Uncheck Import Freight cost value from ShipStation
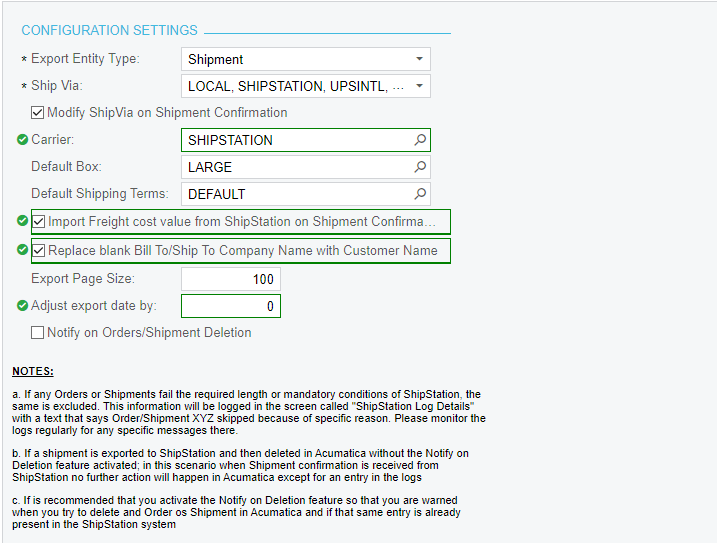Screen dimensions: 717x543 tap(39, 222)
